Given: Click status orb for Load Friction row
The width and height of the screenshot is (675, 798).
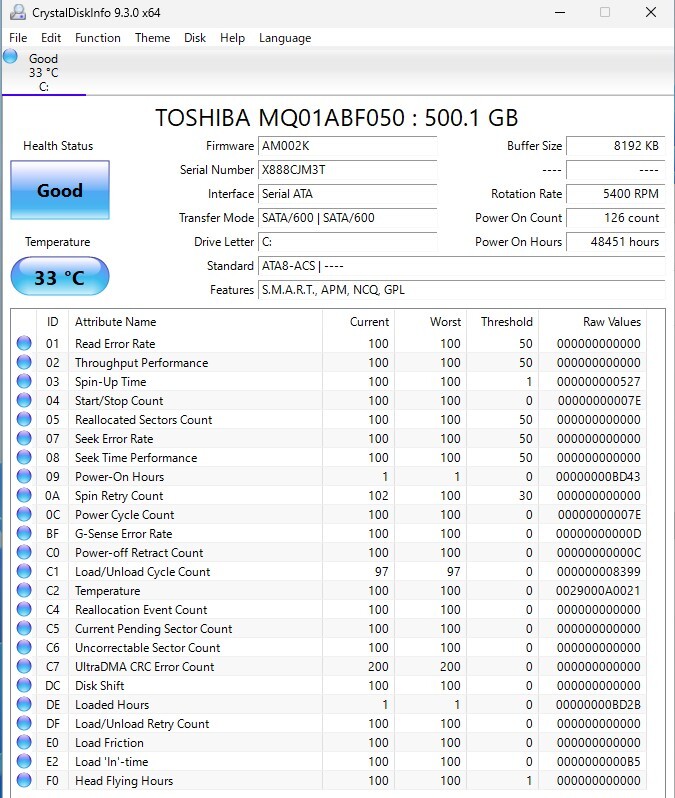Looking at the screenshot, I should (24, 743).
